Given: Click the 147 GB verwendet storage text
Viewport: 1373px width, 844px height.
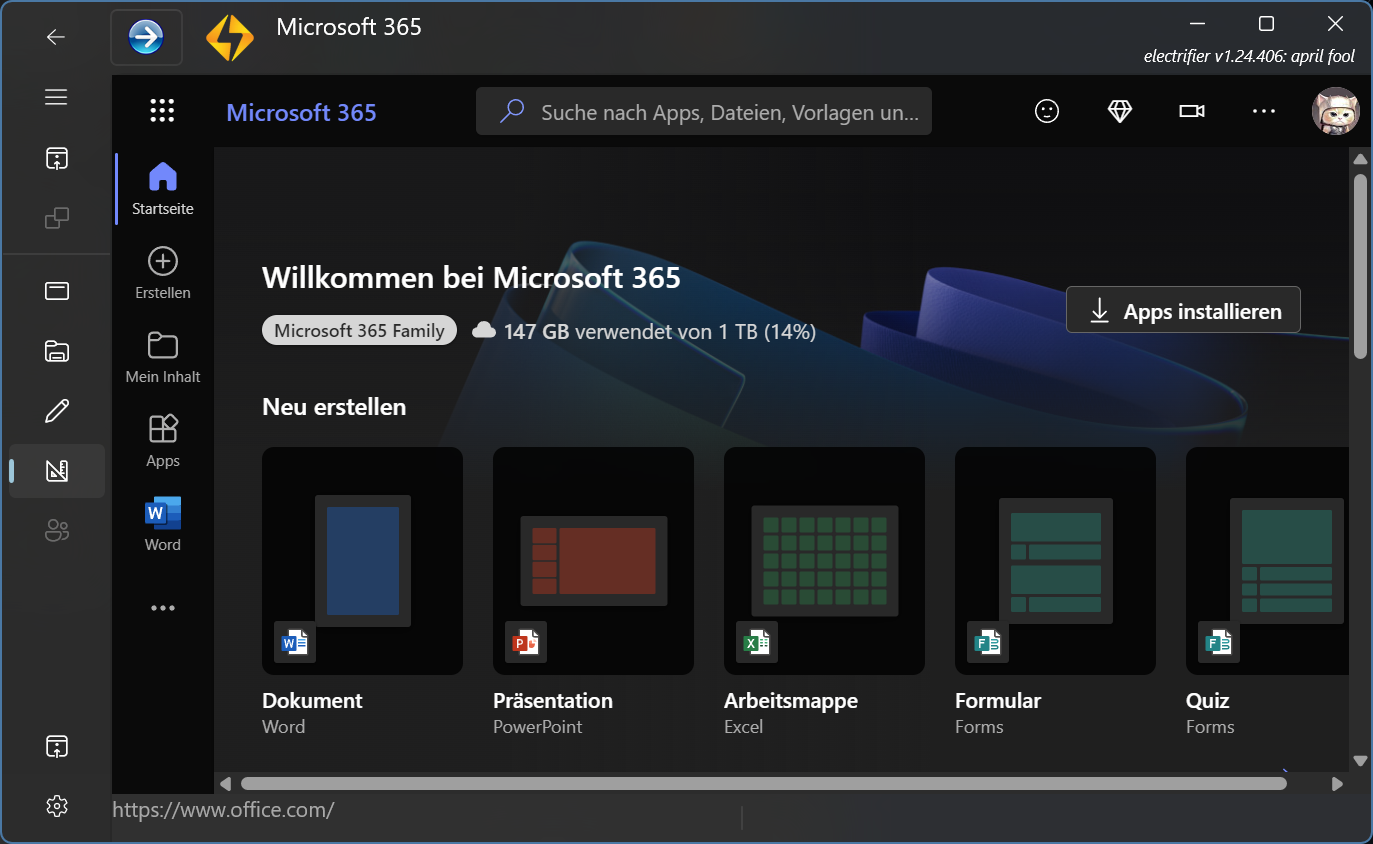Looking at the screenshot, I should [x=660, y=331].
